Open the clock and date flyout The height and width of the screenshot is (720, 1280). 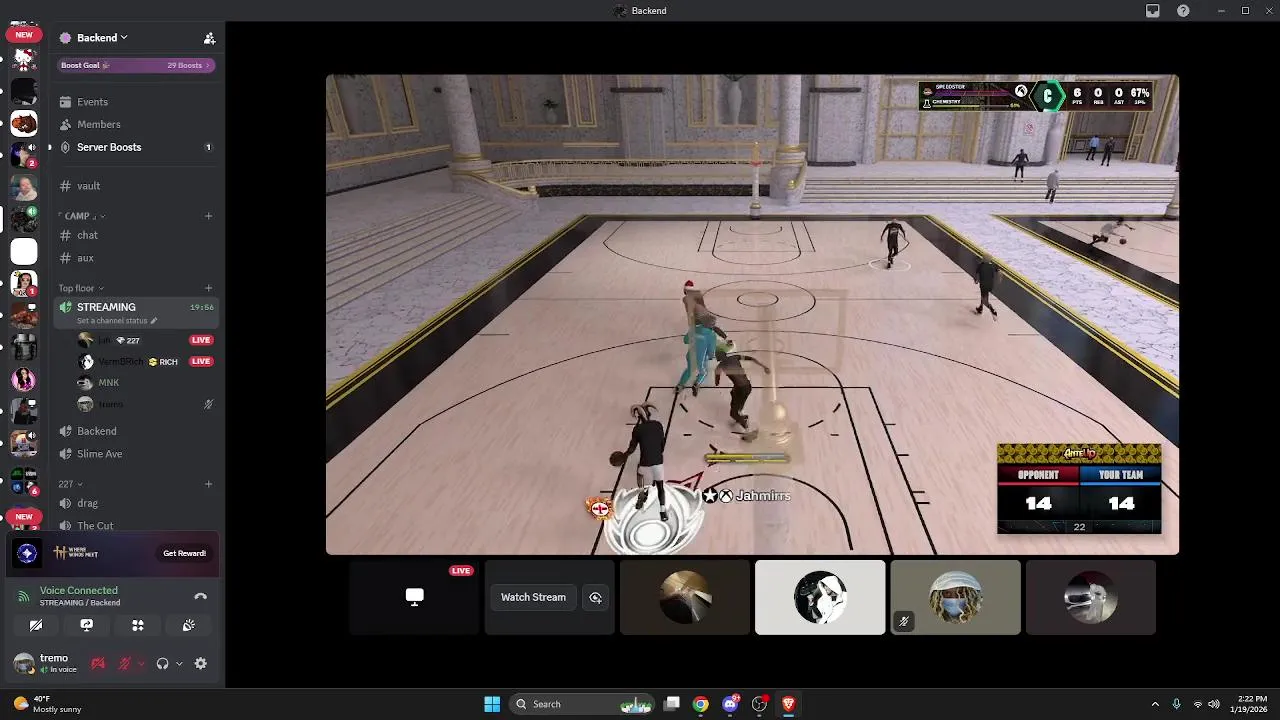tap(1250, 704)
